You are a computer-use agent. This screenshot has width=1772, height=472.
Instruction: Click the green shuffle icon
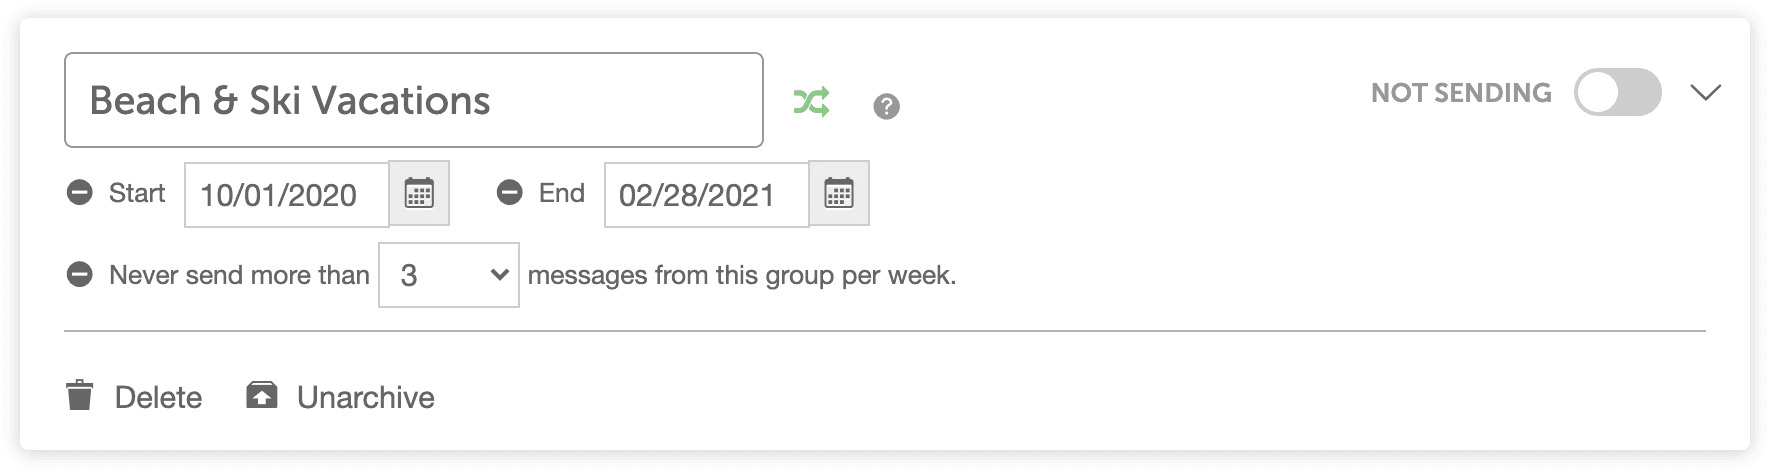pyautogui.click(x=811, y=102)
